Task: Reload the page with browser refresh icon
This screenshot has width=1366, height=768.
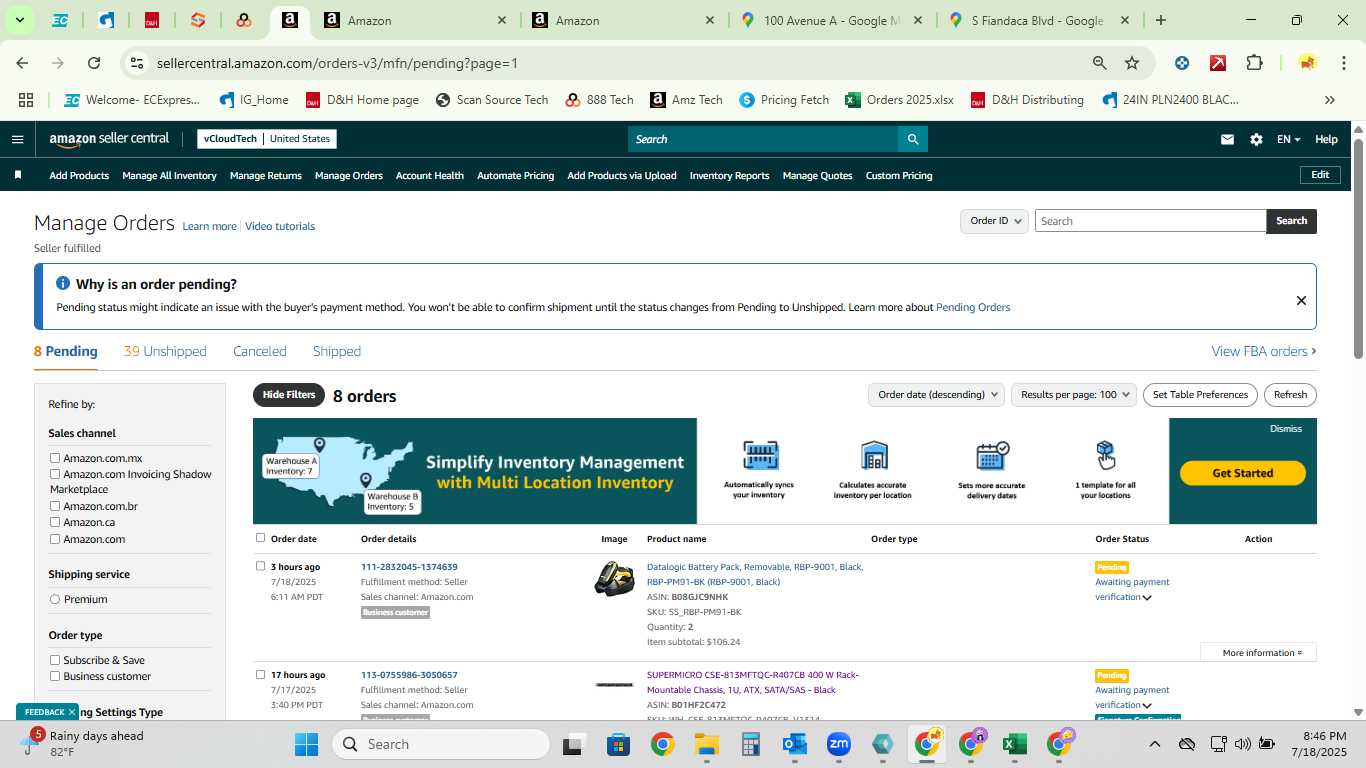Action: point(94,63)
